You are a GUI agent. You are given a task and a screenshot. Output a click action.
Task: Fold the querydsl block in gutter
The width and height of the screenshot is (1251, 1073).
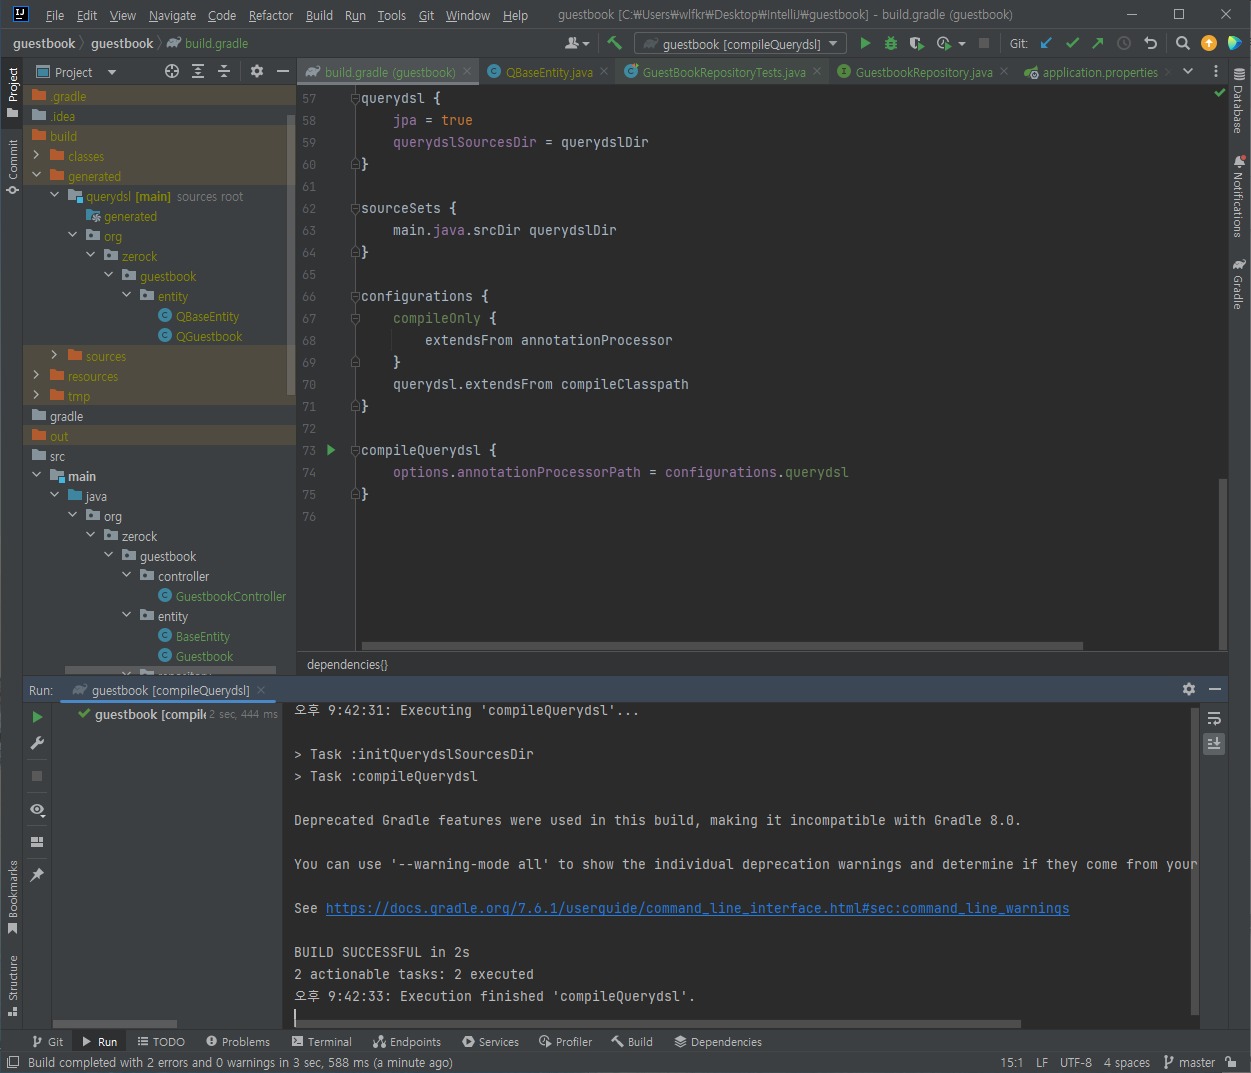pos(355,98)
